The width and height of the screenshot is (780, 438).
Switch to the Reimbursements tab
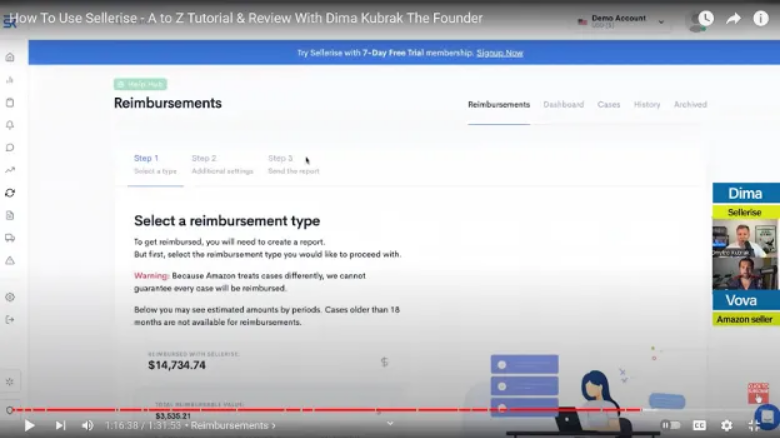[498, 105]
